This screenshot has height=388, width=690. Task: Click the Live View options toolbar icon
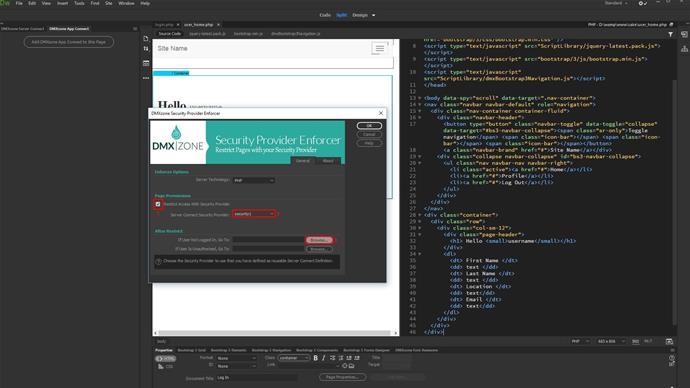146,63
